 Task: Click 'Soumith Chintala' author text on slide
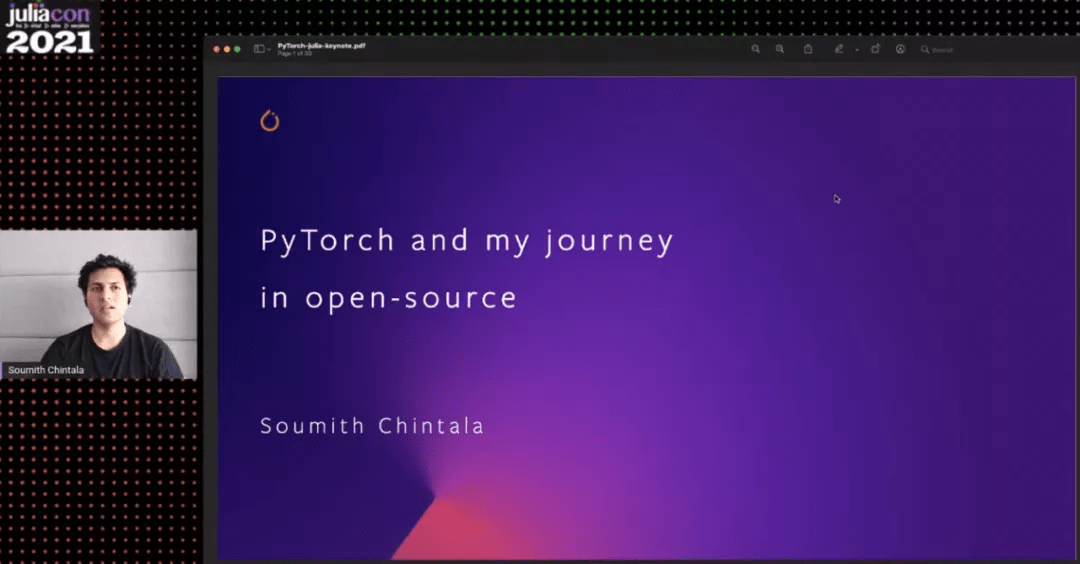coord(372,426)
